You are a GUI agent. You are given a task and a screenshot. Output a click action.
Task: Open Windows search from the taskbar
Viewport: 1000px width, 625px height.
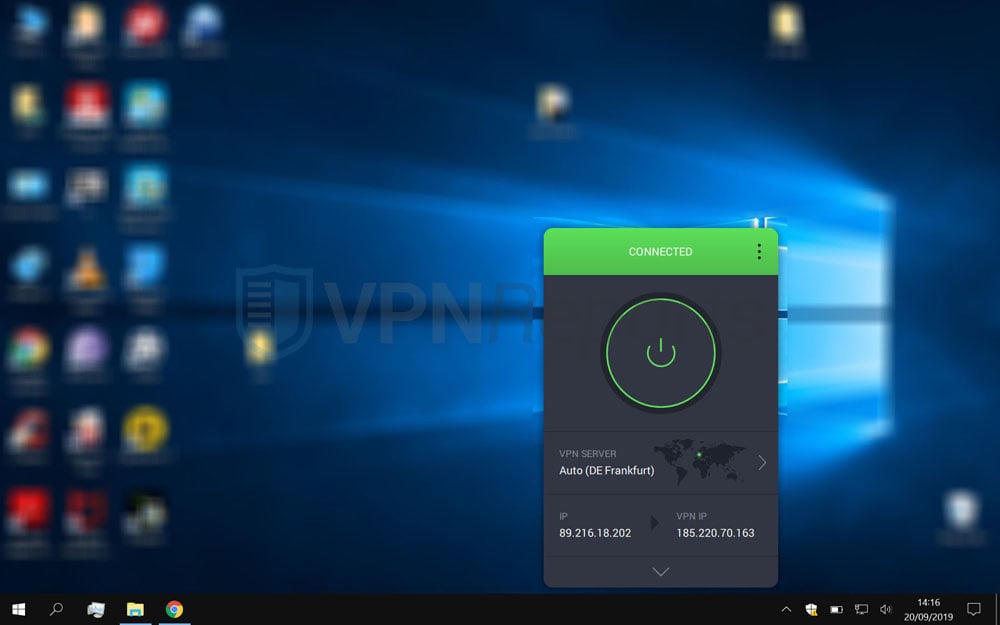57,609
